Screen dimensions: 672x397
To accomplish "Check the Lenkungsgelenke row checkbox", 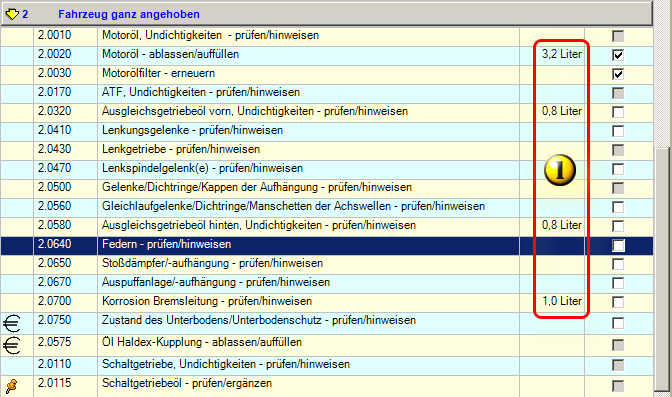I will [x=618, y=131].
